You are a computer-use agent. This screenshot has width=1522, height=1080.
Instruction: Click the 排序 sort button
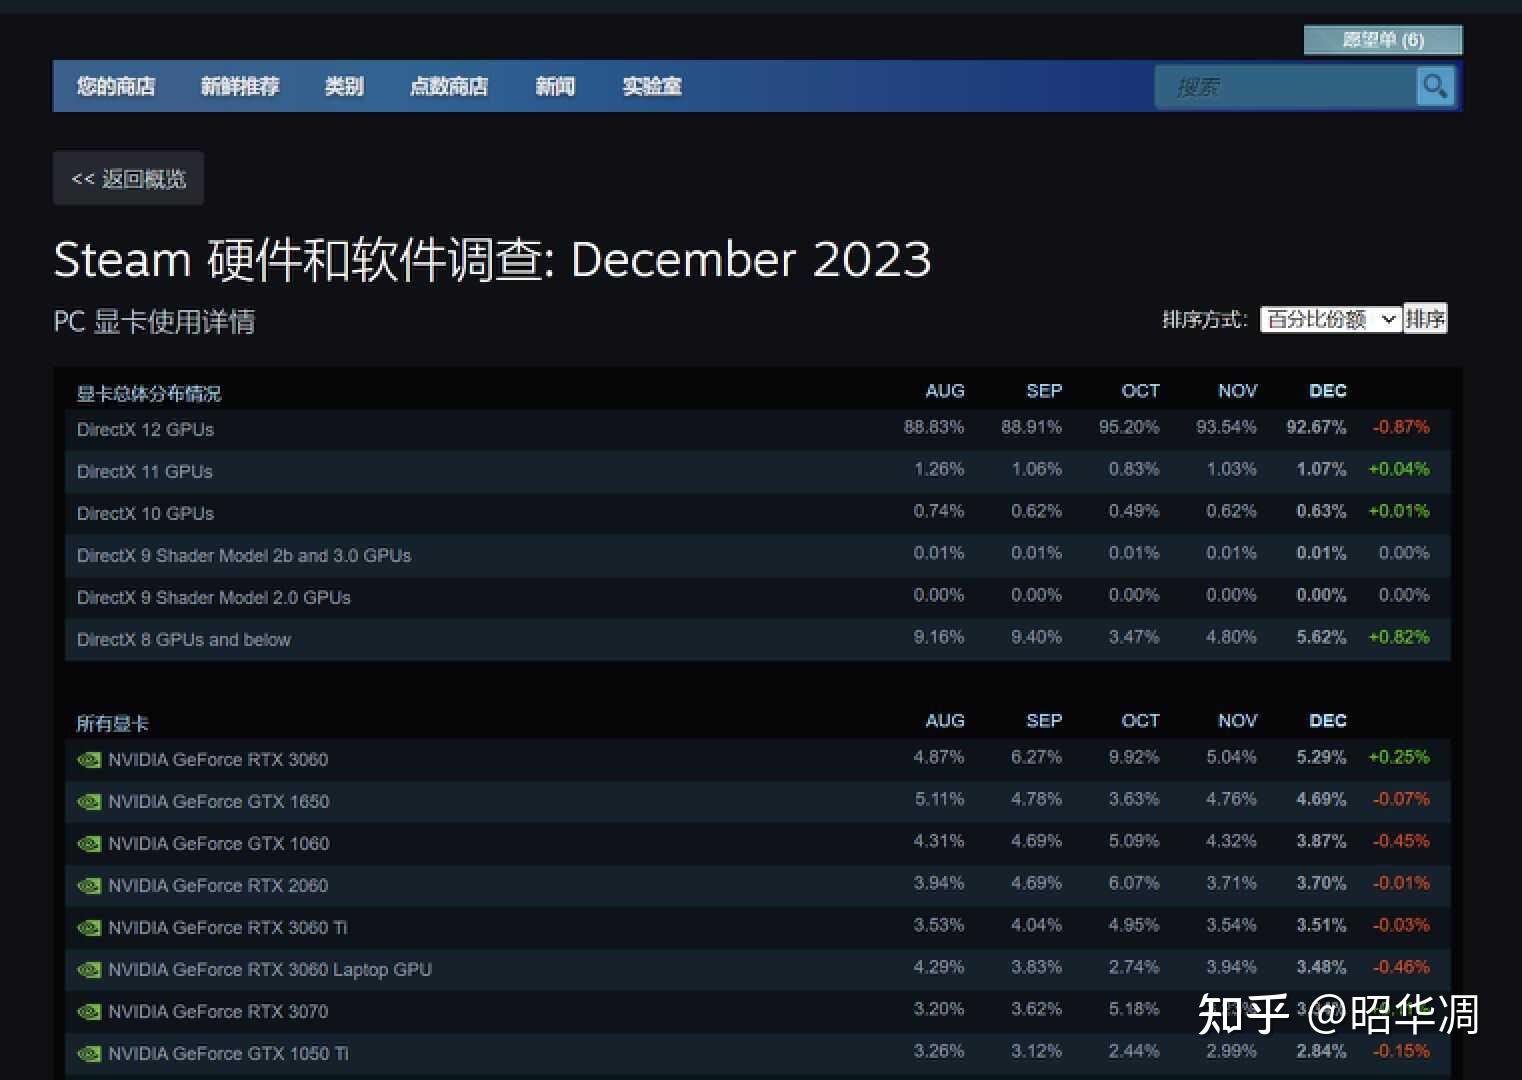point(1425,318)
